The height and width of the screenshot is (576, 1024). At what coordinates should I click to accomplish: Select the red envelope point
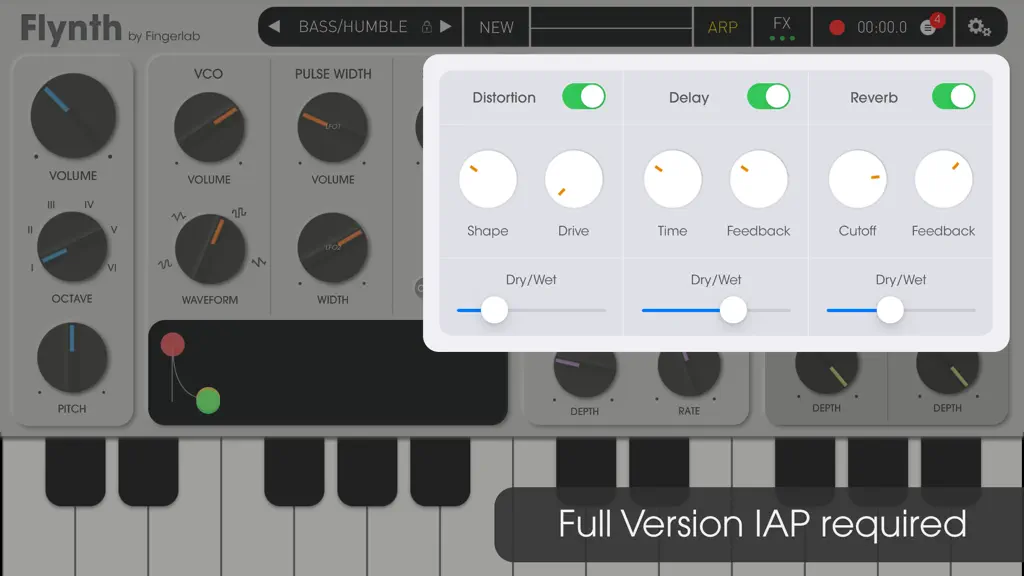pyautogui.click(x=172, y=344)
